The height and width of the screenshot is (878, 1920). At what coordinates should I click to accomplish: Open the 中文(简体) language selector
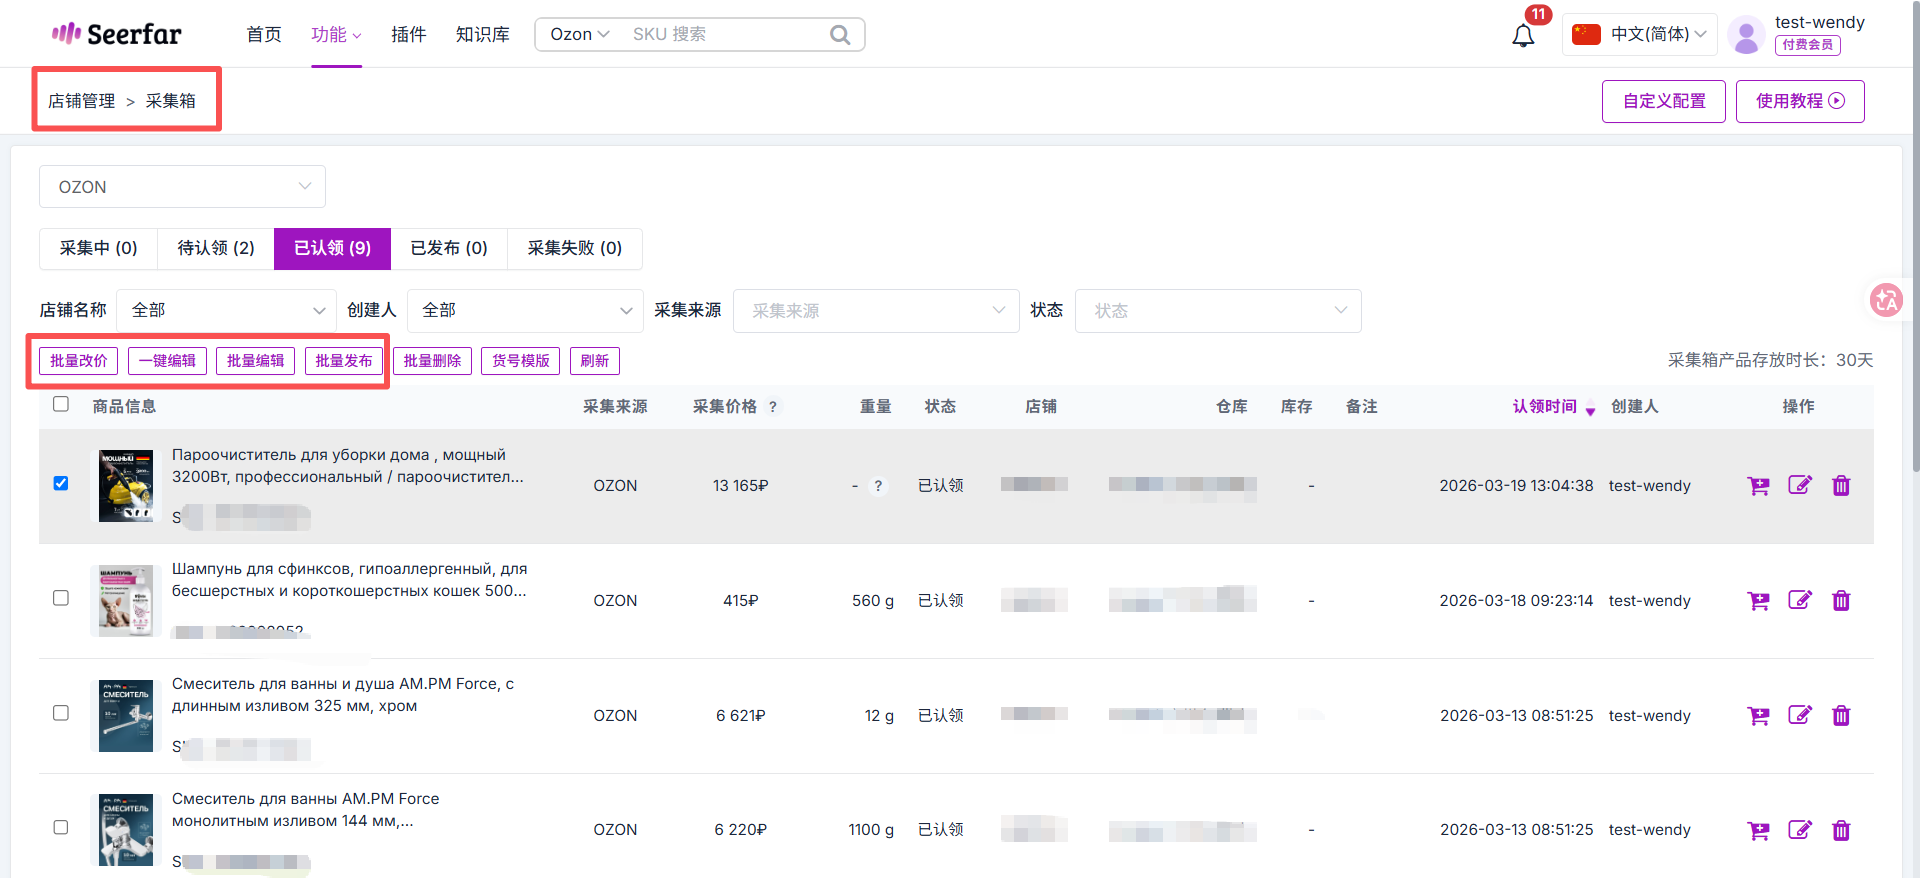[1640, 35]
